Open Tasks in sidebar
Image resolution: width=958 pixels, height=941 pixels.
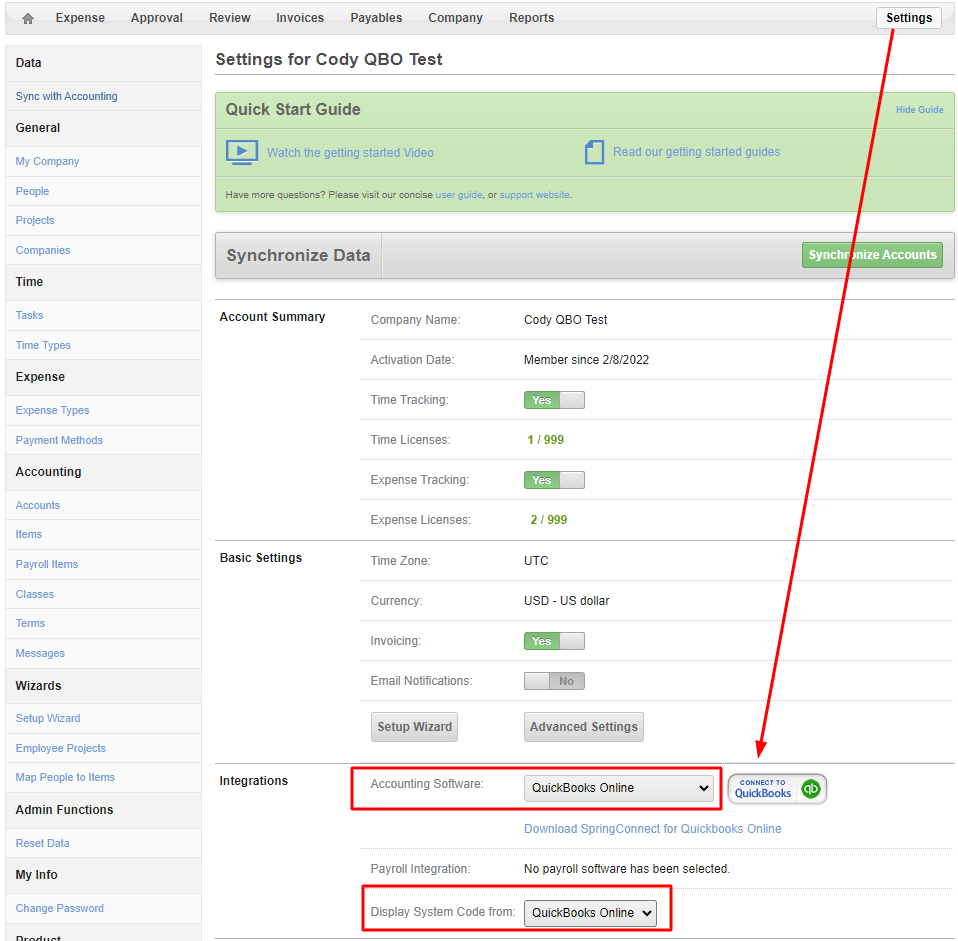[x=29, y=315]
